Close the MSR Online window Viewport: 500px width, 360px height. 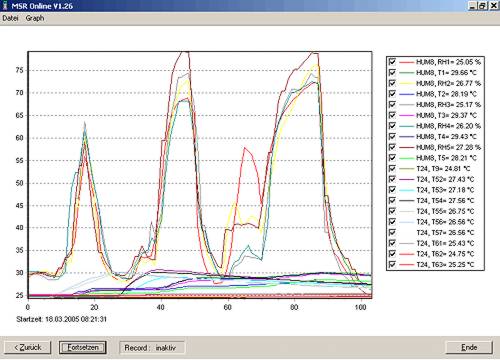tap(494, 6)
